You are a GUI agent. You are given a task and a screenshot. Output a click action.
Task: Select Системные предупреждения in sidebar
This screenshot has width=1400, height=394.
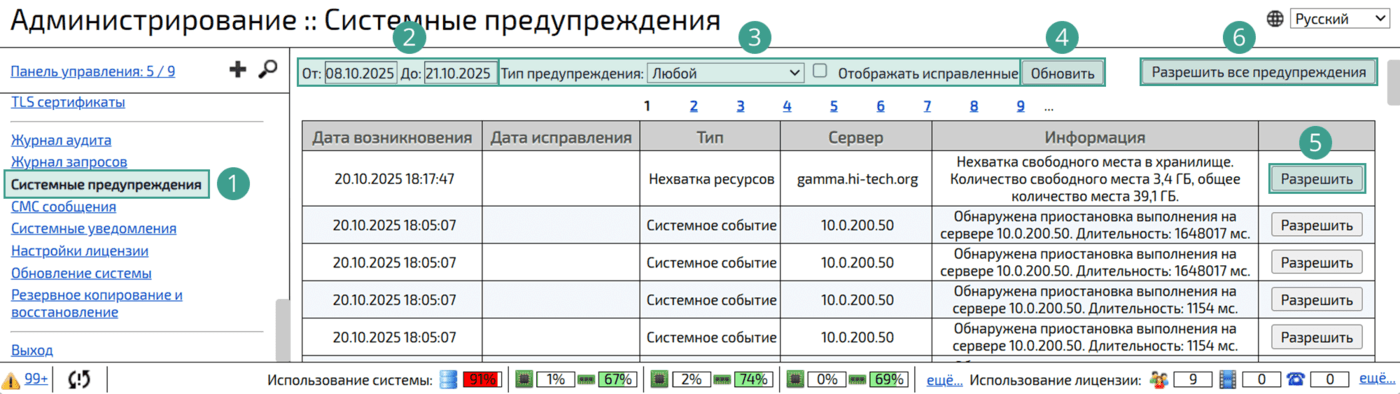(x=107, y=184)
